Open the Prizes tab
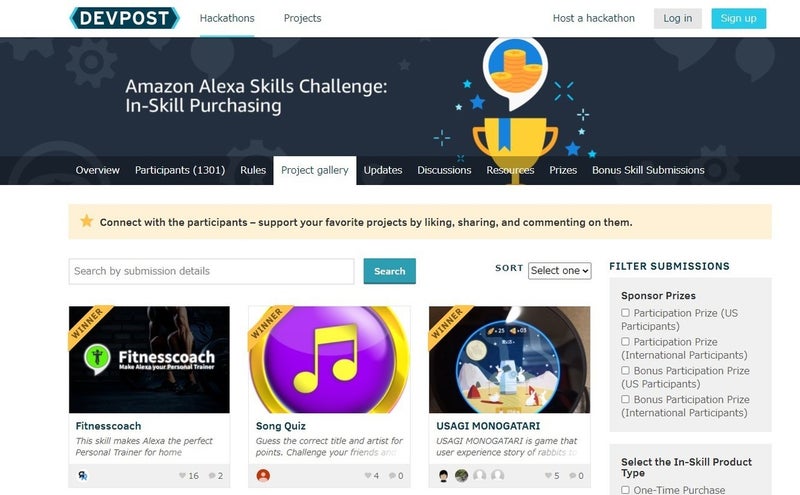Viewport: 800px width, 495px height. tap(563, 170)
